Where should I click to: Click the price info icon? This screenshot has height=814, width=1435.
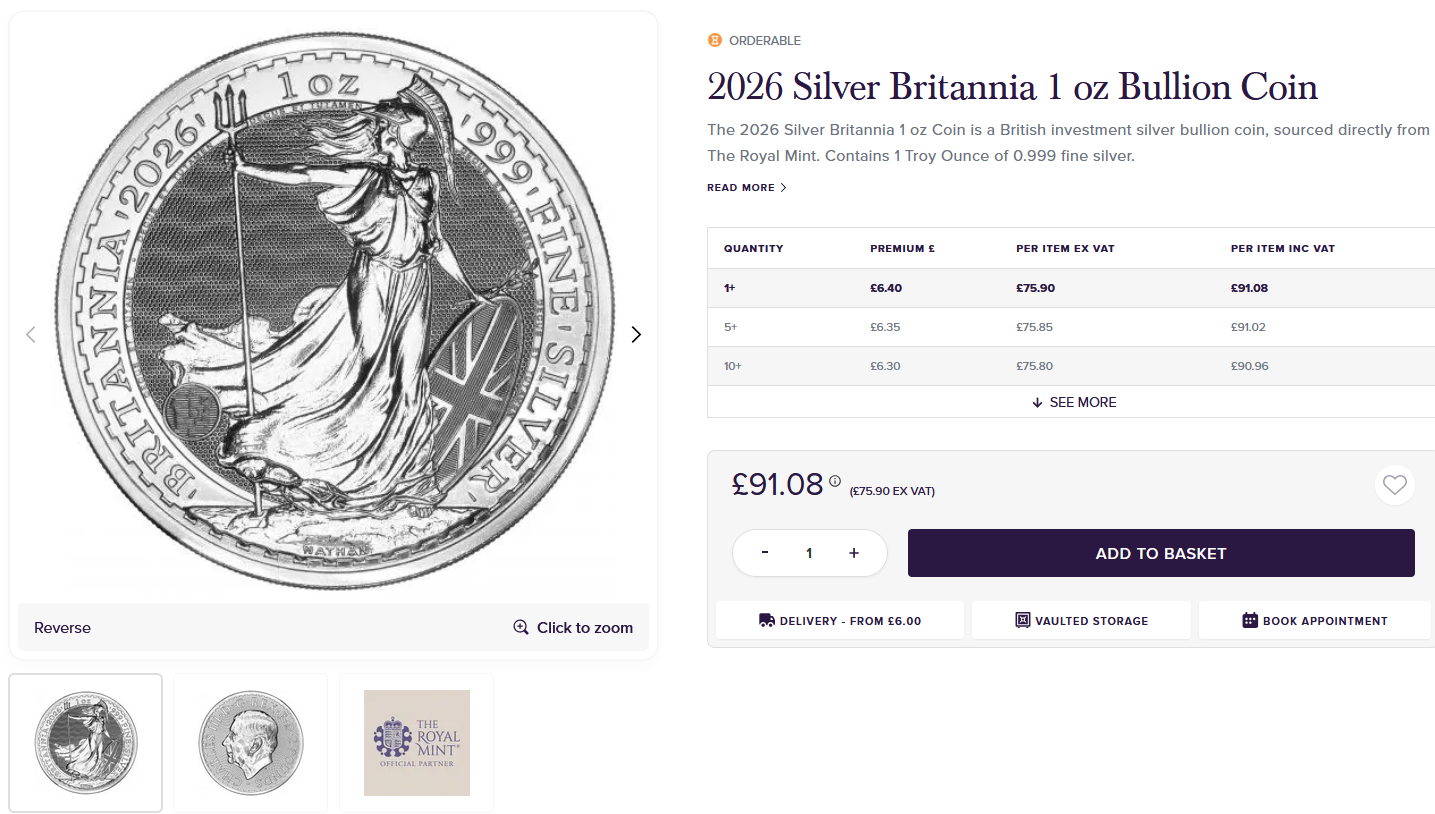835,481
